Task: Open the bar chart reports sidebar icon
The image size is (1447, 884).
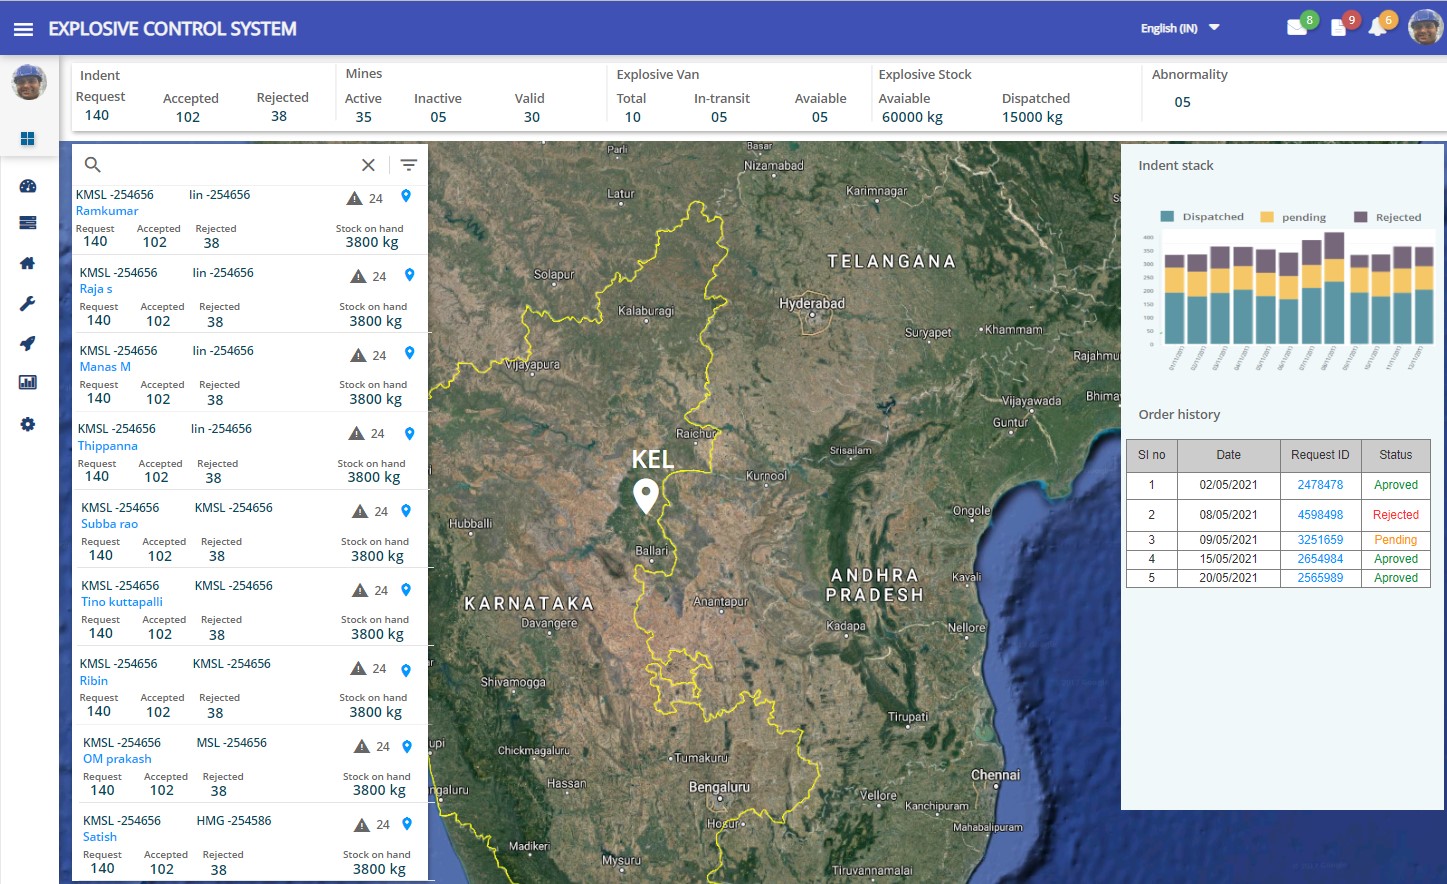Action: 28,382
